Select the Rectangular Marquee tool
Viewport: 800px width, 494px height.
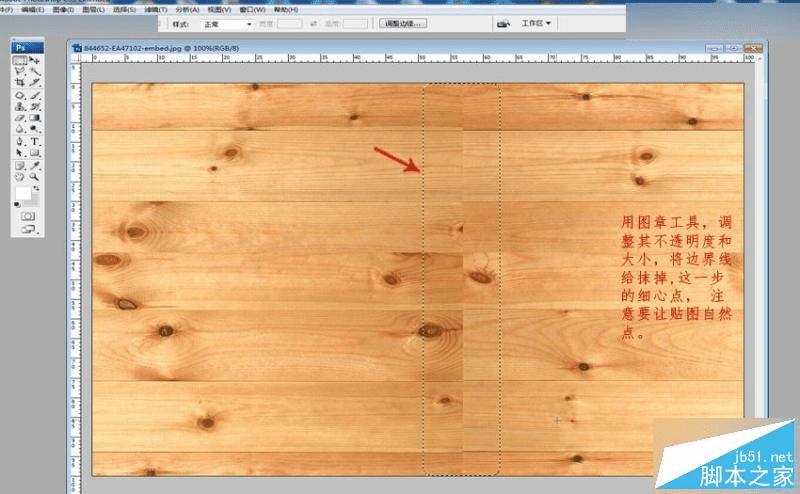(x=20, y=60)
